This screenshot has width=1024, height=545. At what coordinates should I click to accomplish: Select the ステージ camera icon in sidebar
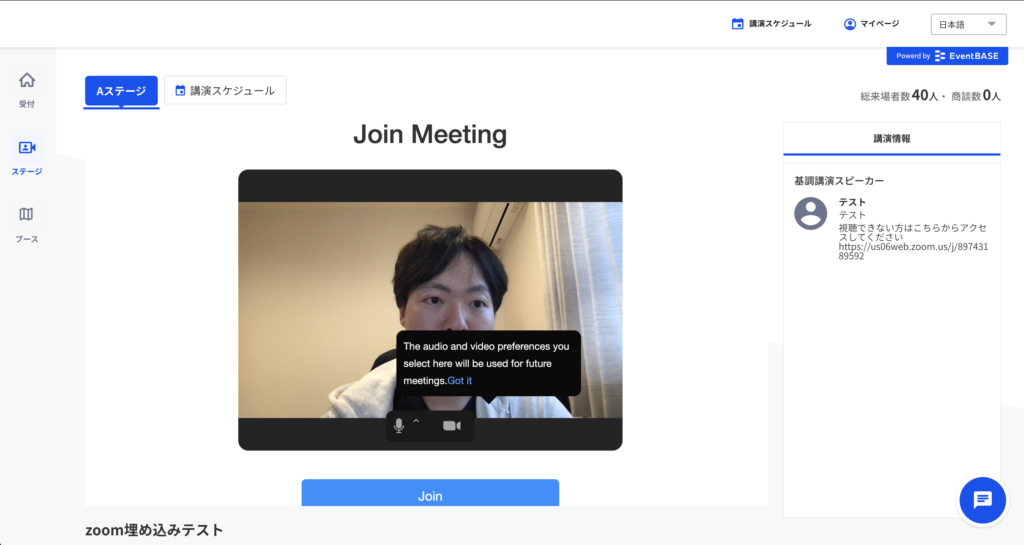[27, 148]
